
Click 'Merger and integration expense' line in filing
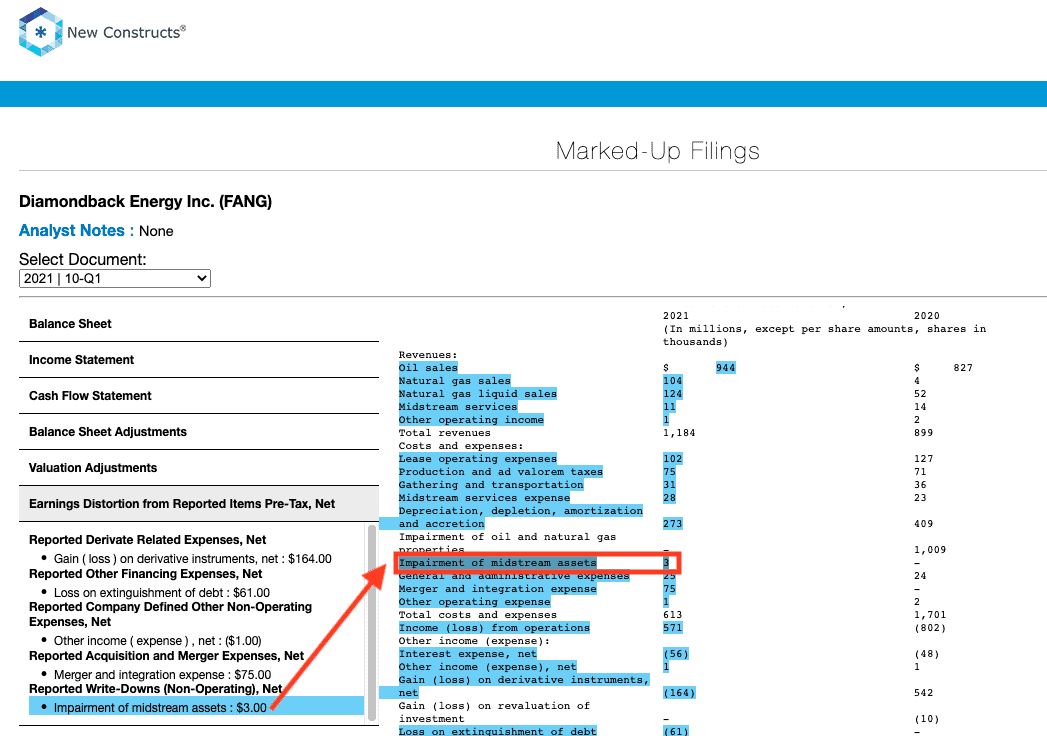(x=497, y=589)
